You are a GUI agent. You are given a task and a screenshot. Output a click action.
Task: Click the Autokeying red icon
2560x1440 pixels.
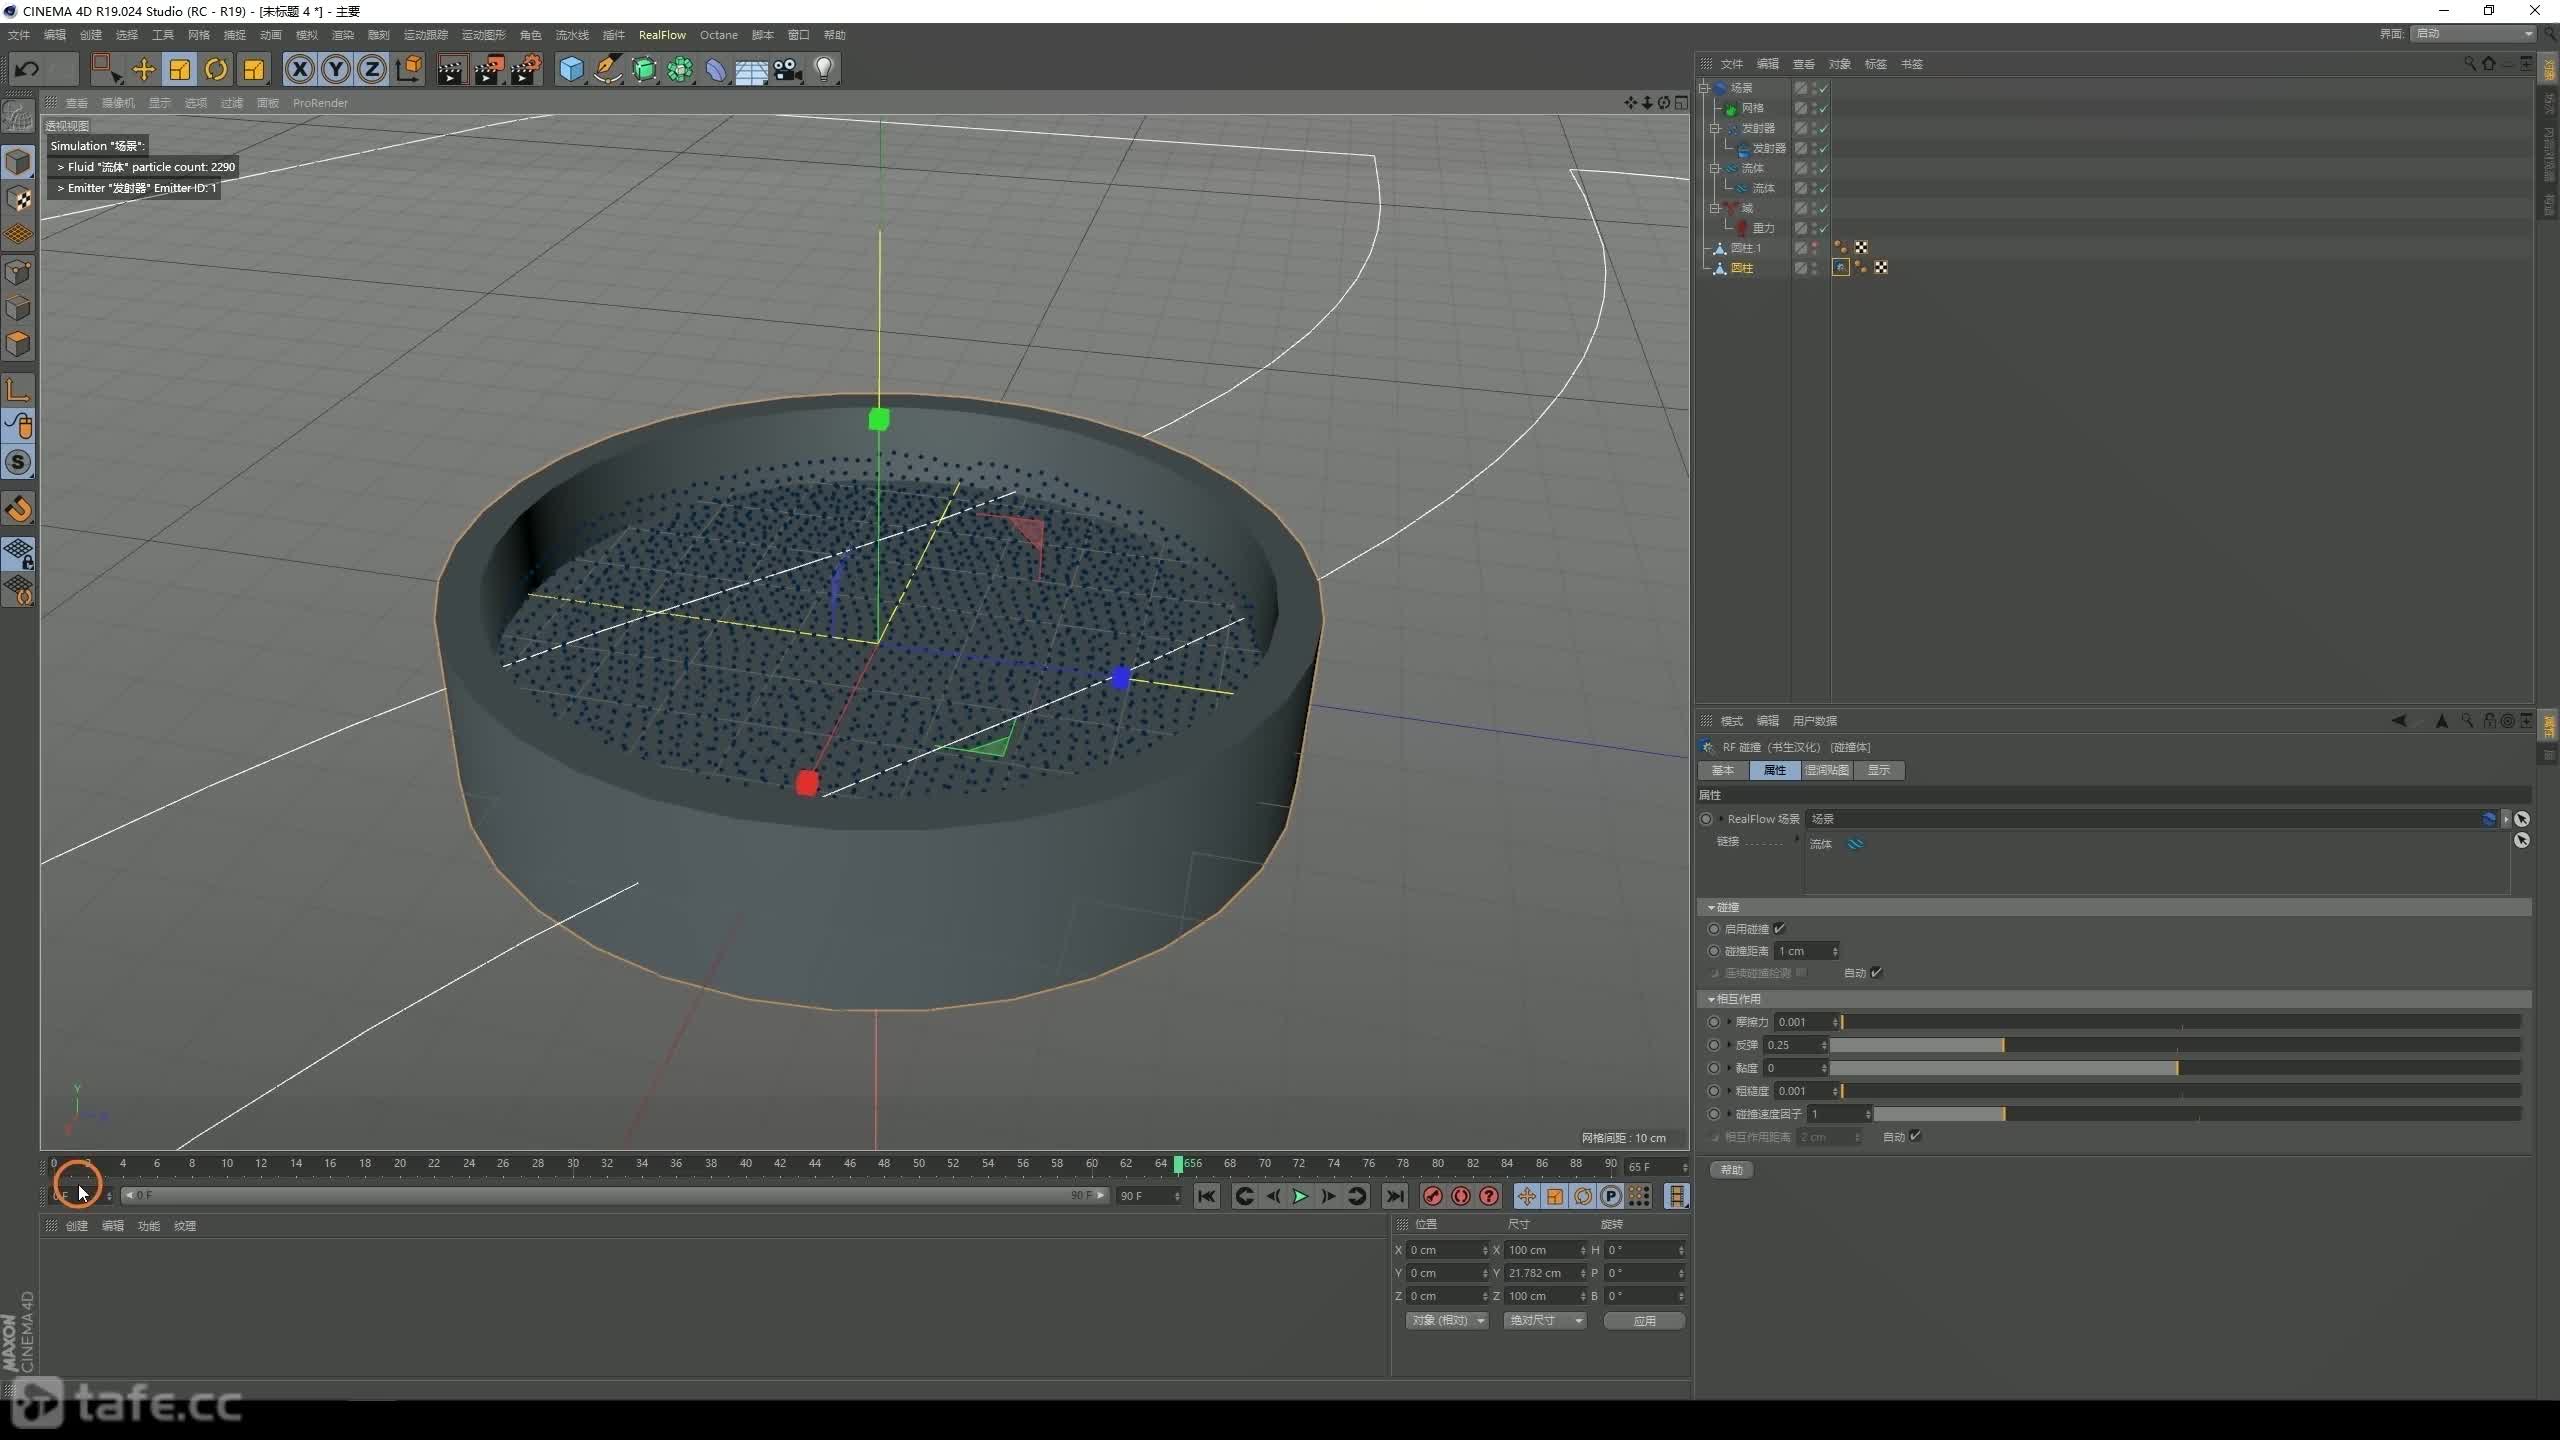point(1460,1196)
